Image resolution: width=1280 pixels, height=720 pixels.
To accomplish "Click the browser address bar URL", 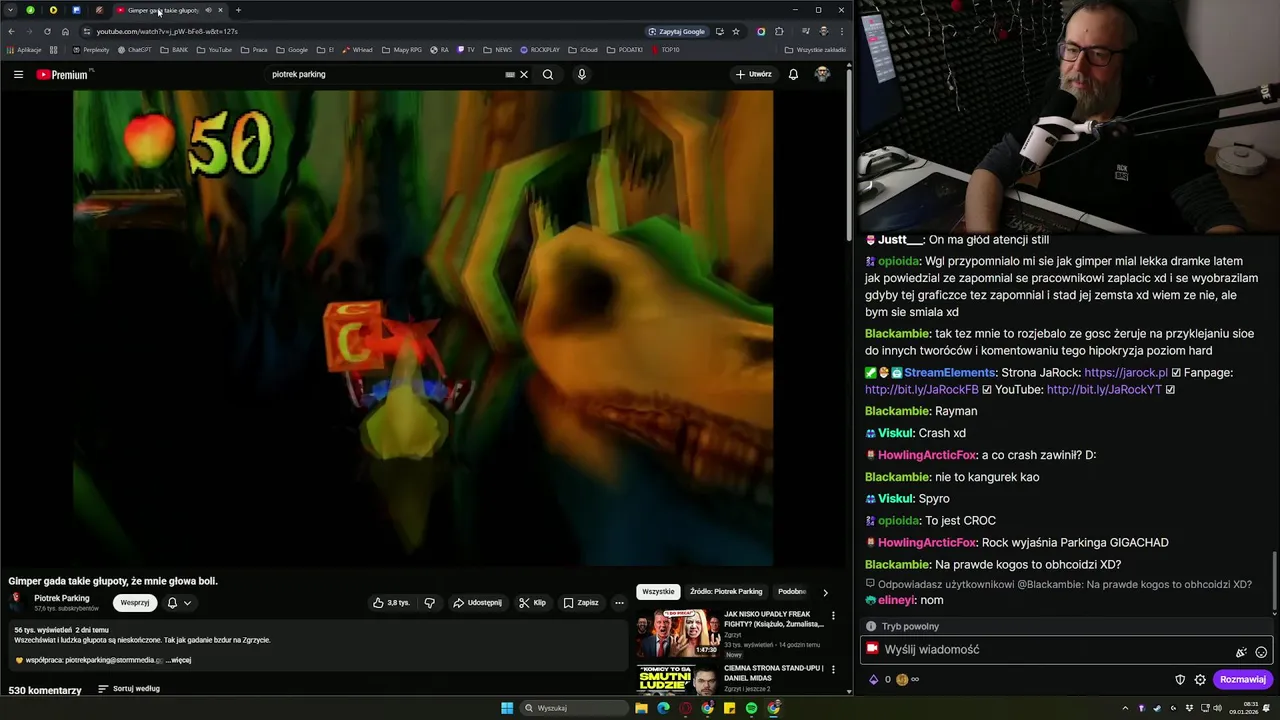I will pyautogui.click(x=168, y=31).
